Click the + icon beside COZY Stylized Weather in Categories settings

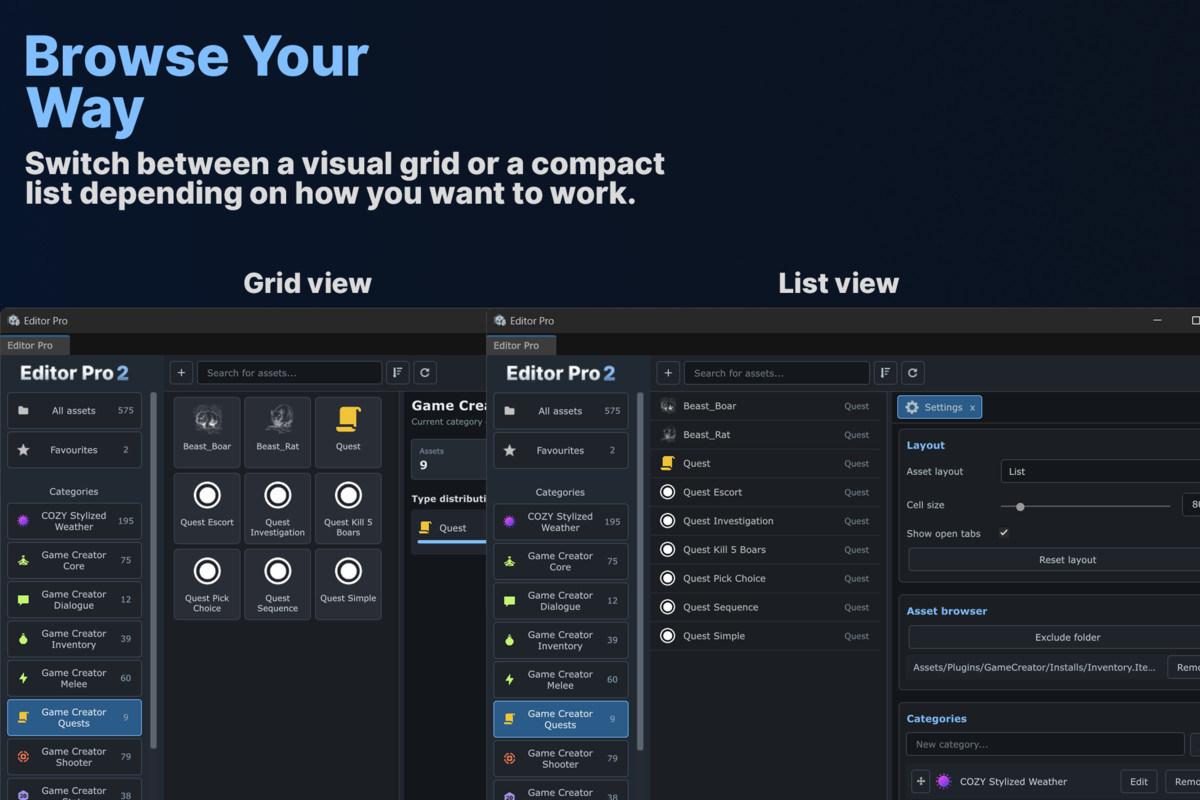[920, 782]
